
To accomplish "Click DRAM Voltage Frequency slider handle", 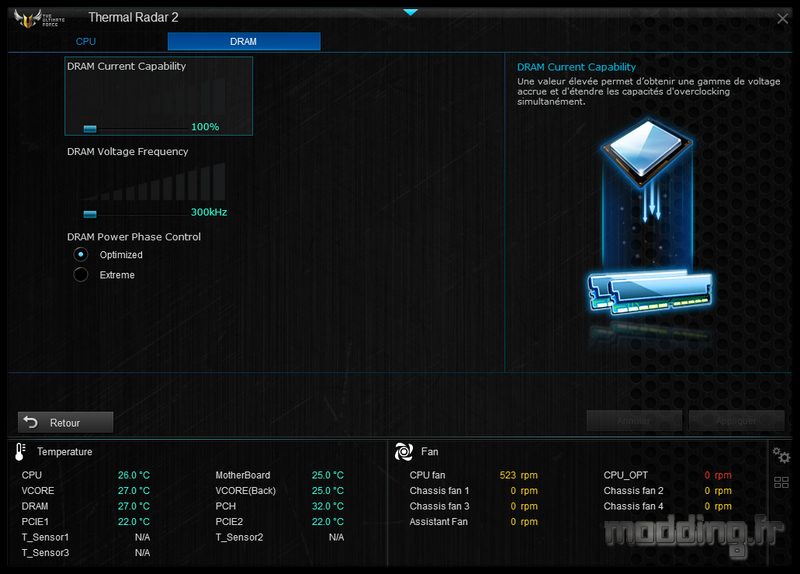I will [90, 214].
